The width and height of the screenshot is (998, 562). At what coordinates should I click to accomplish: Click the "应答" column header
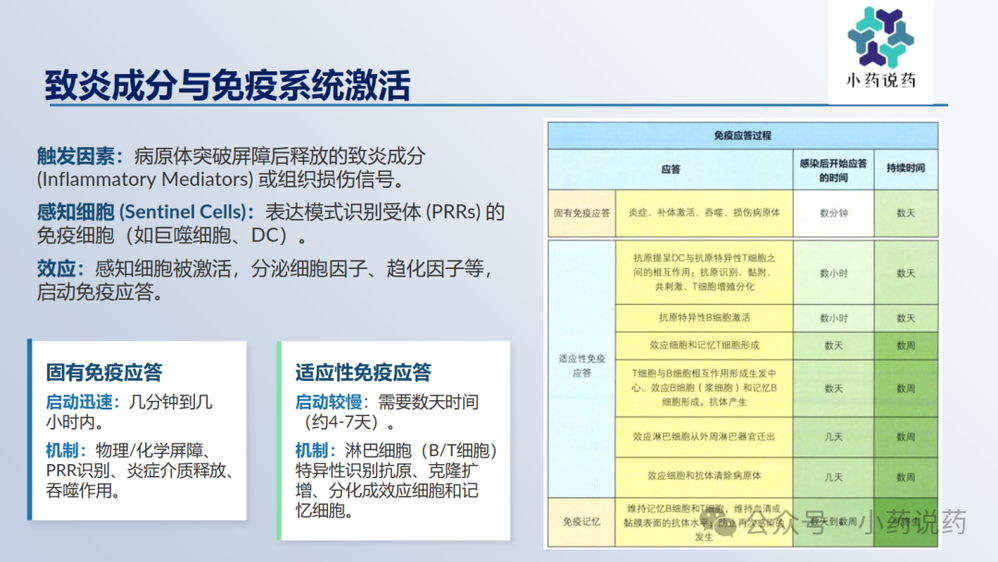click(x=670, y=169)
